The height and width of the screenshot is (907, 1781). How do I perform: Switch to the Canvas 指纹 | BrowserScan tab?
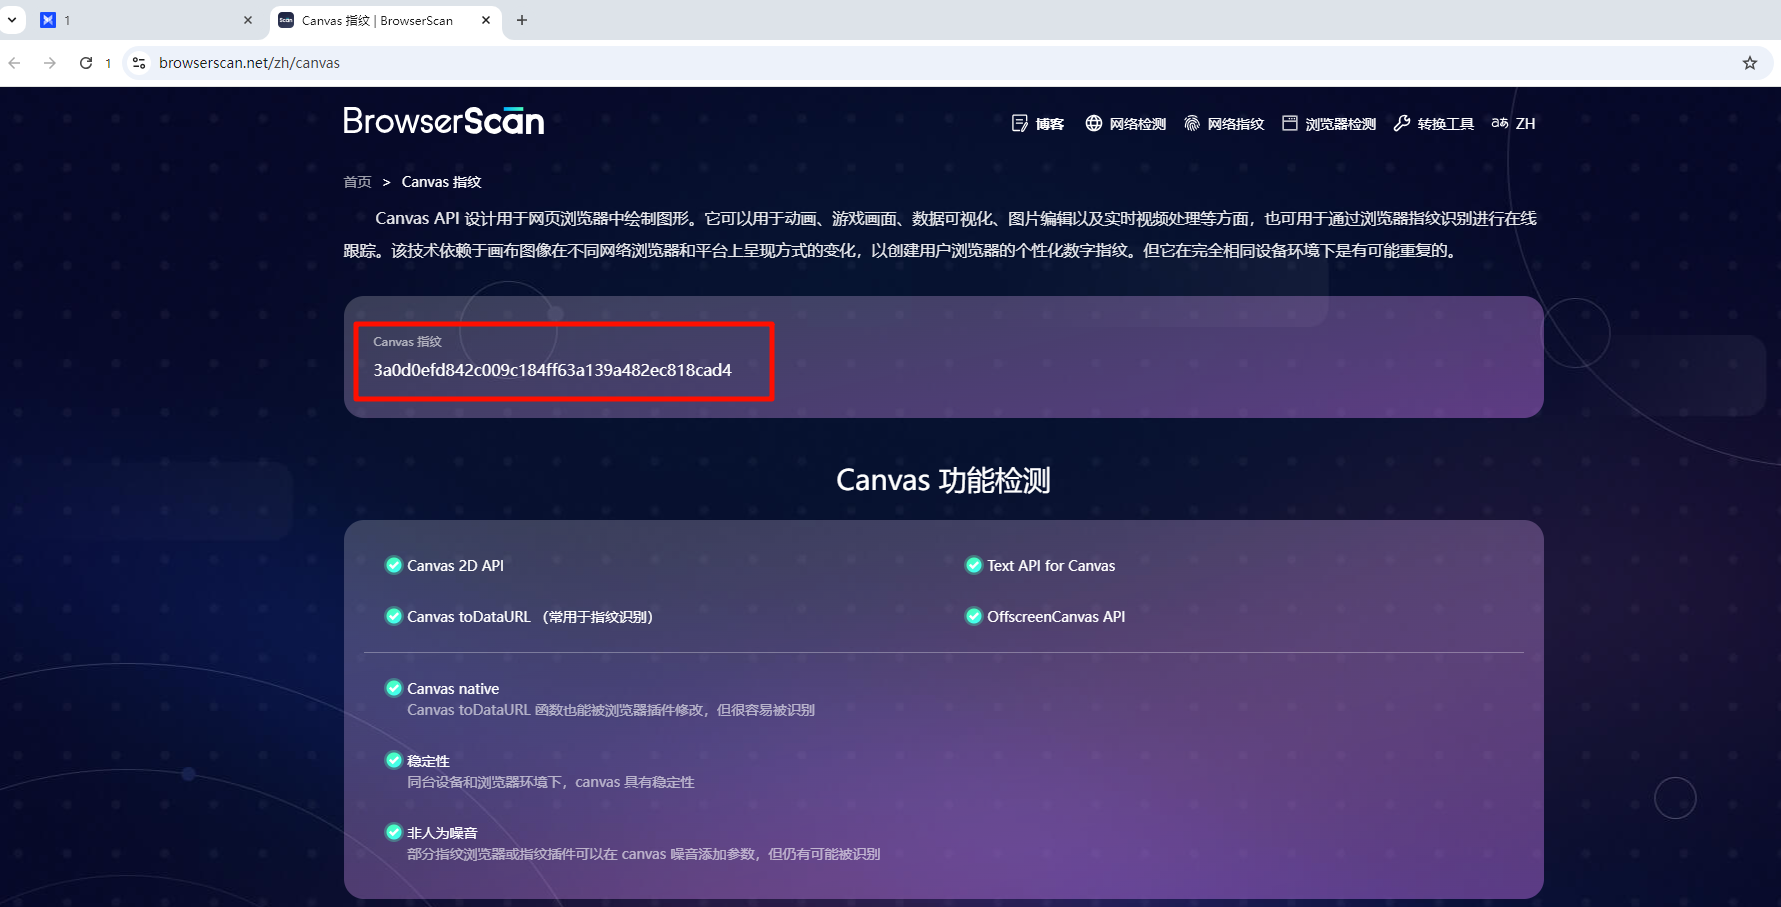coord(385,20)
